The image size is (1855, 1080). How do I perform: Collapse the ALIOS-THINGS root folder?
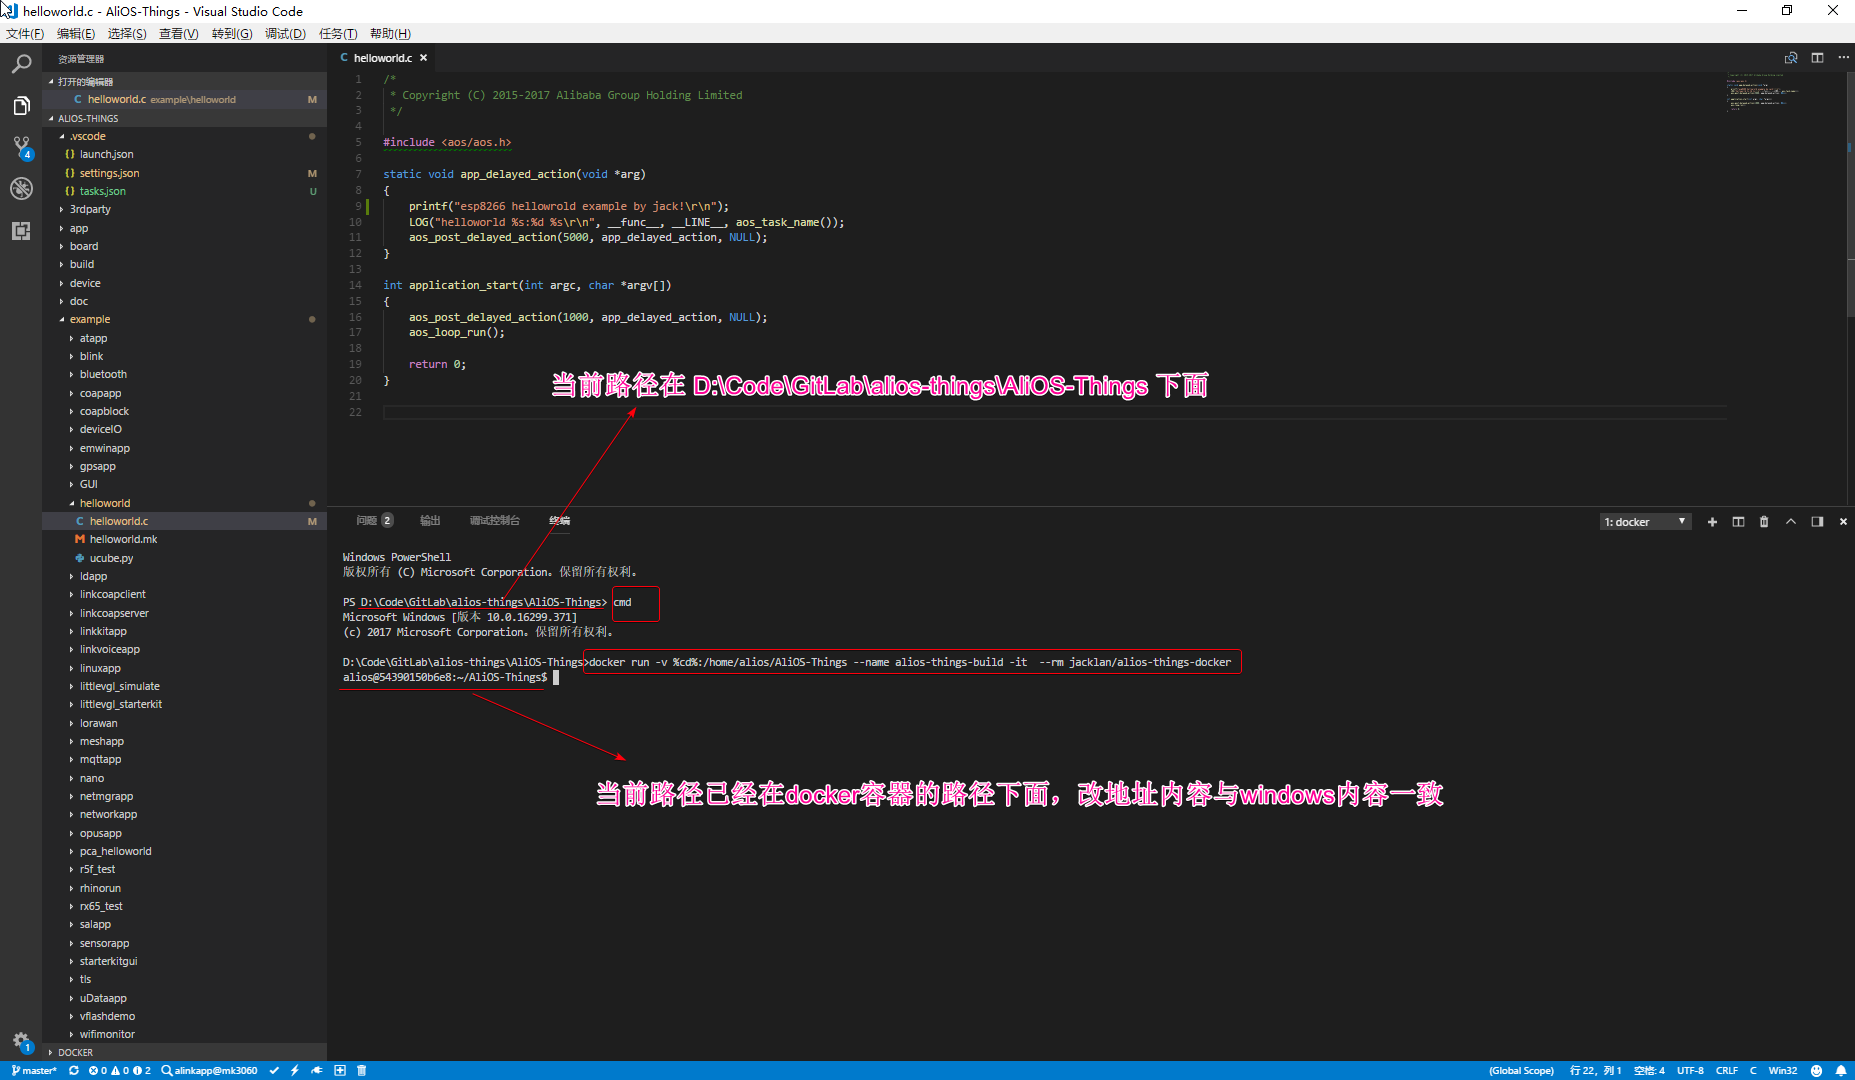click(x=184, y=118)
